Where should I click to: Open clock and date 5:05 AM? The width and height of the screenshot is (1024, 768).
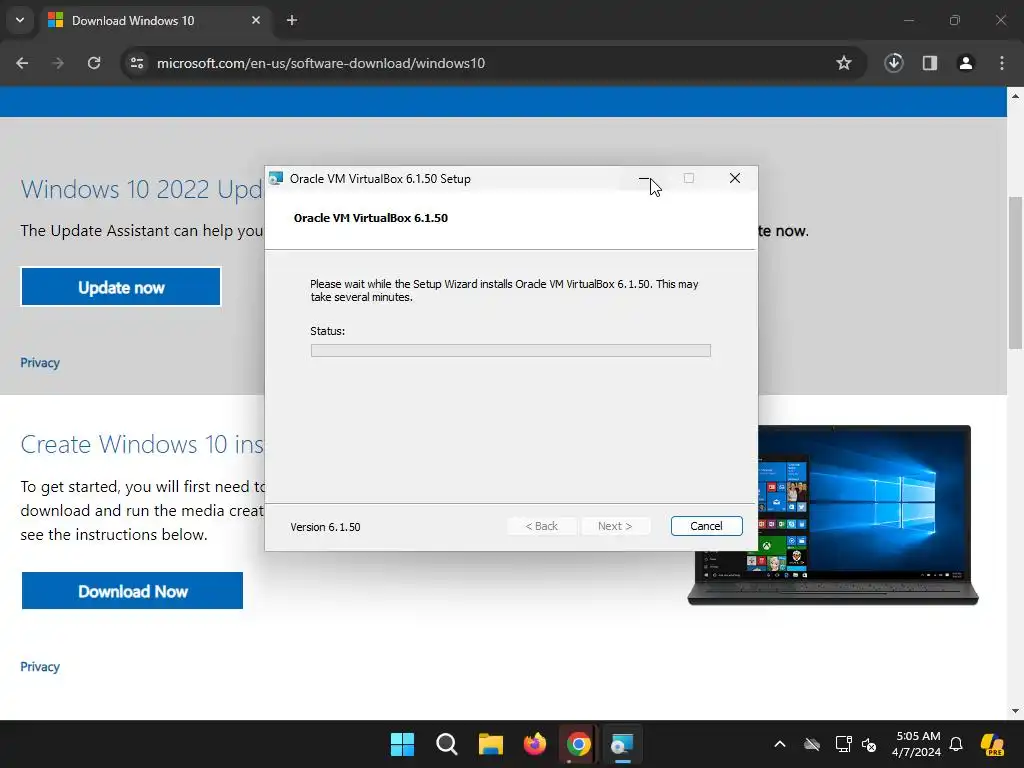918,744
